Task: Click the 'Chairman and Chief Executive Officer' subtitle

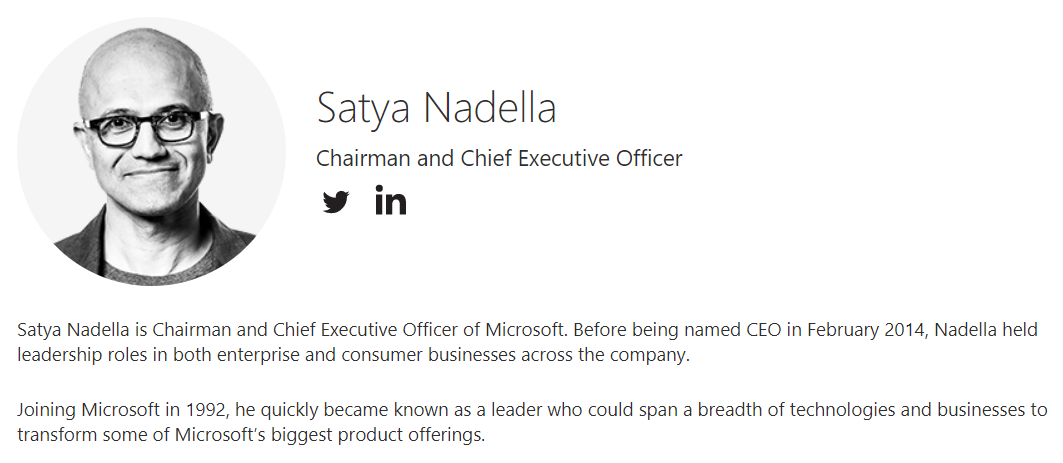Action: click(499, 158)
